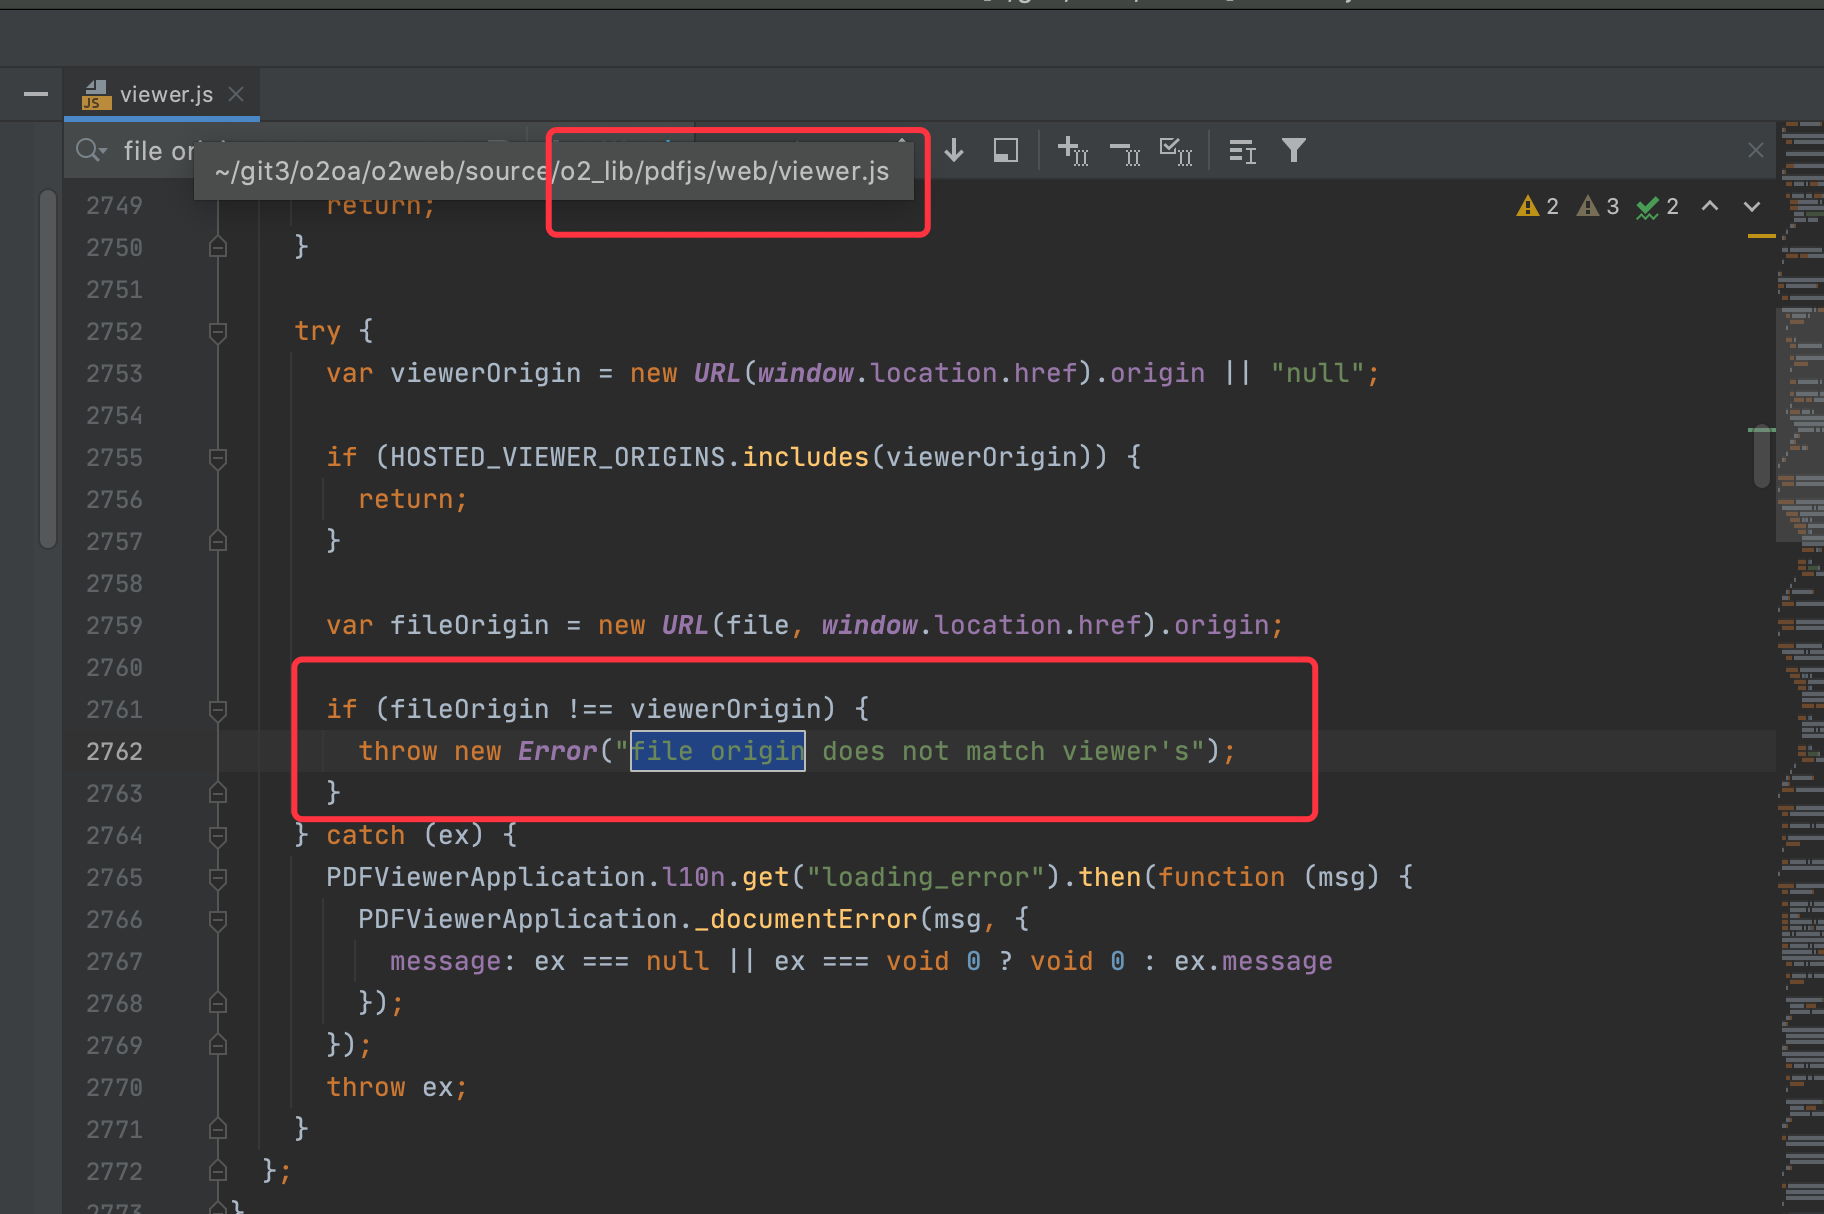Unselect the last occurrence
Viewport: 1824px width, 1214px height.
point(1125,151)
